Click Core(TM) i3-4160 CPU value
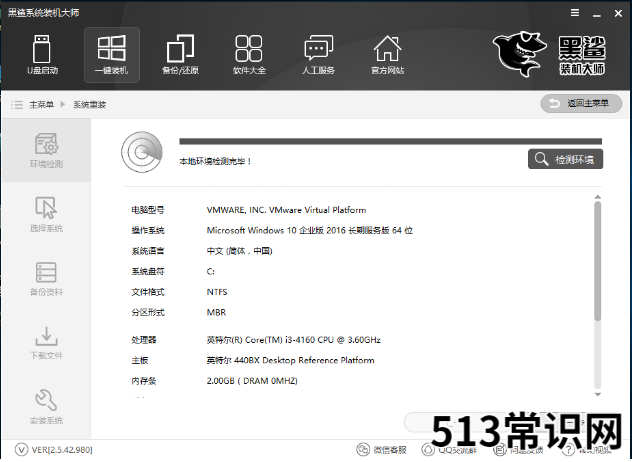632x462 pixels. 293,340
